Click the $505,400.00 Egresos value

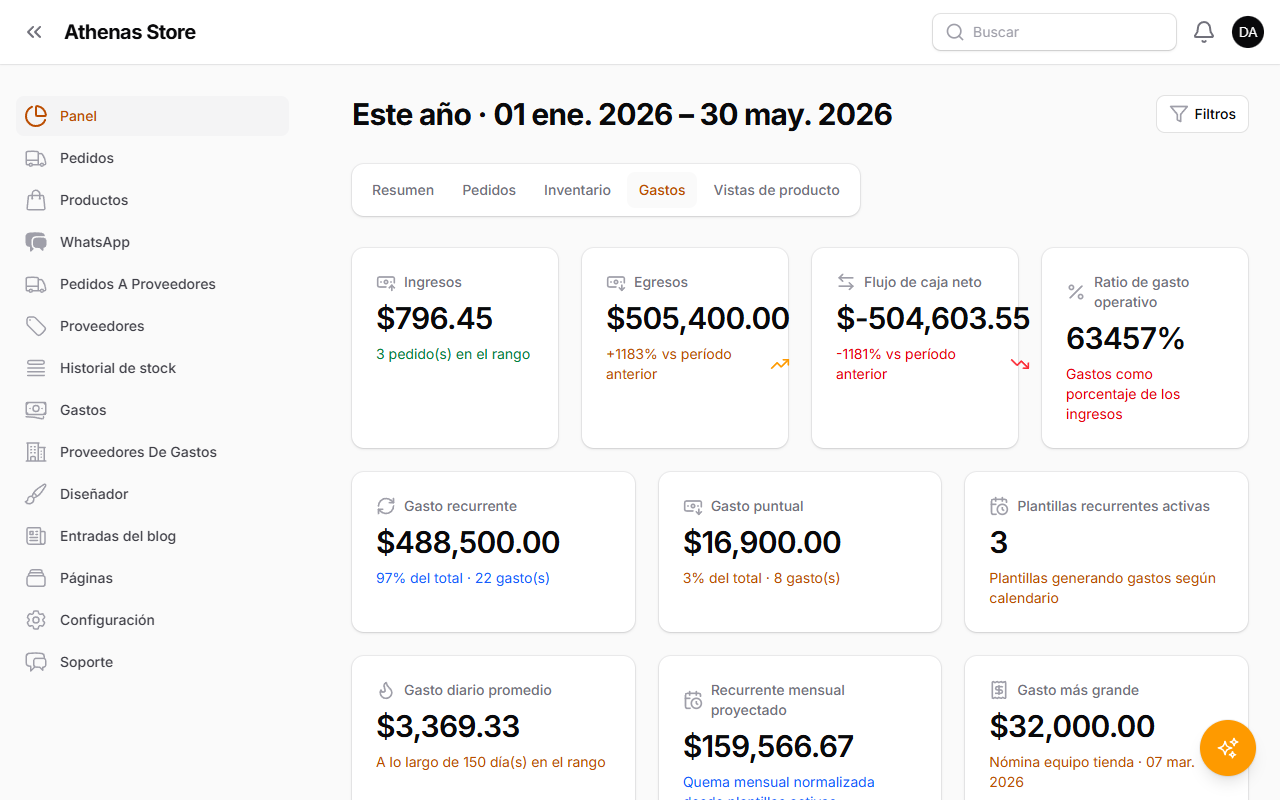697,318
